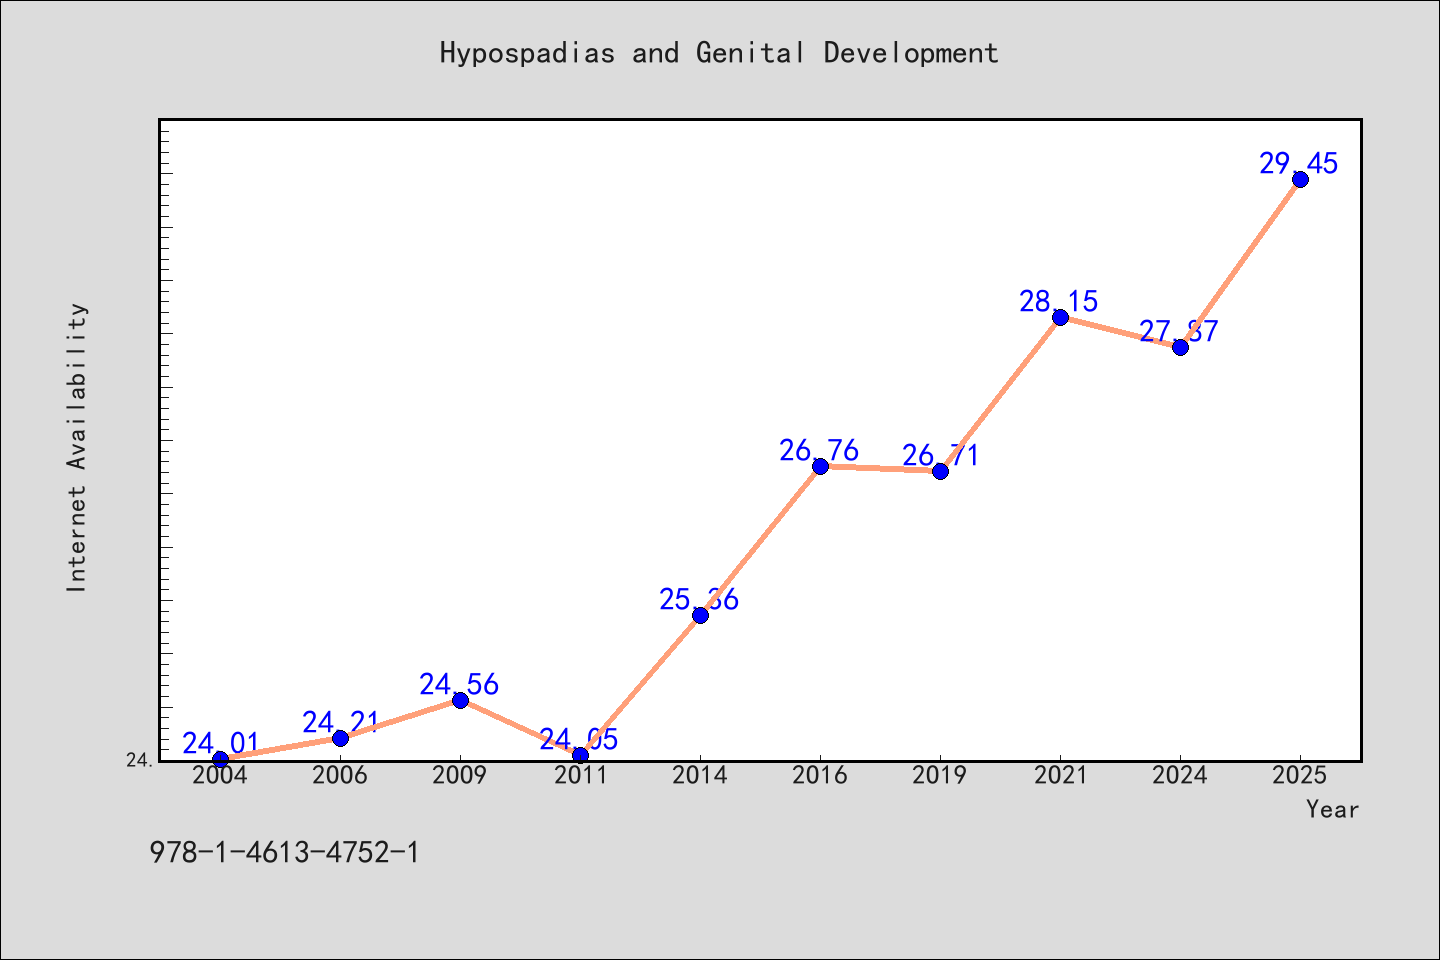Image resolution: width=1440 pixels, height=960 pixels.
Task: Click the 978-1-4613-4752-1 footer text
Action: pos(284,853)
